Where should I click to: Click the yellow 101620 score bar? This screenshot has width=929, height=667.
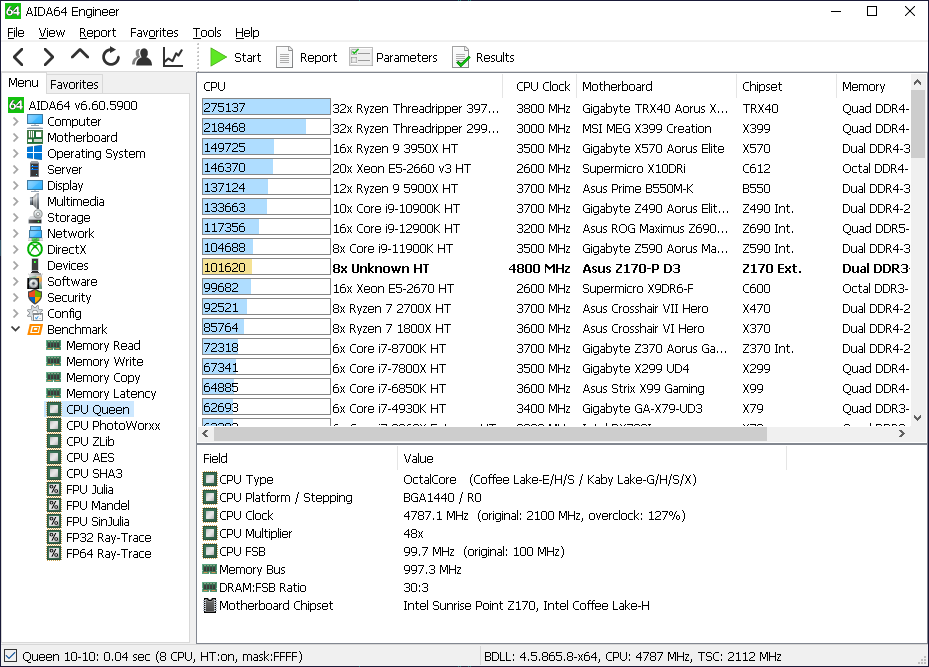tap(266, 267)
